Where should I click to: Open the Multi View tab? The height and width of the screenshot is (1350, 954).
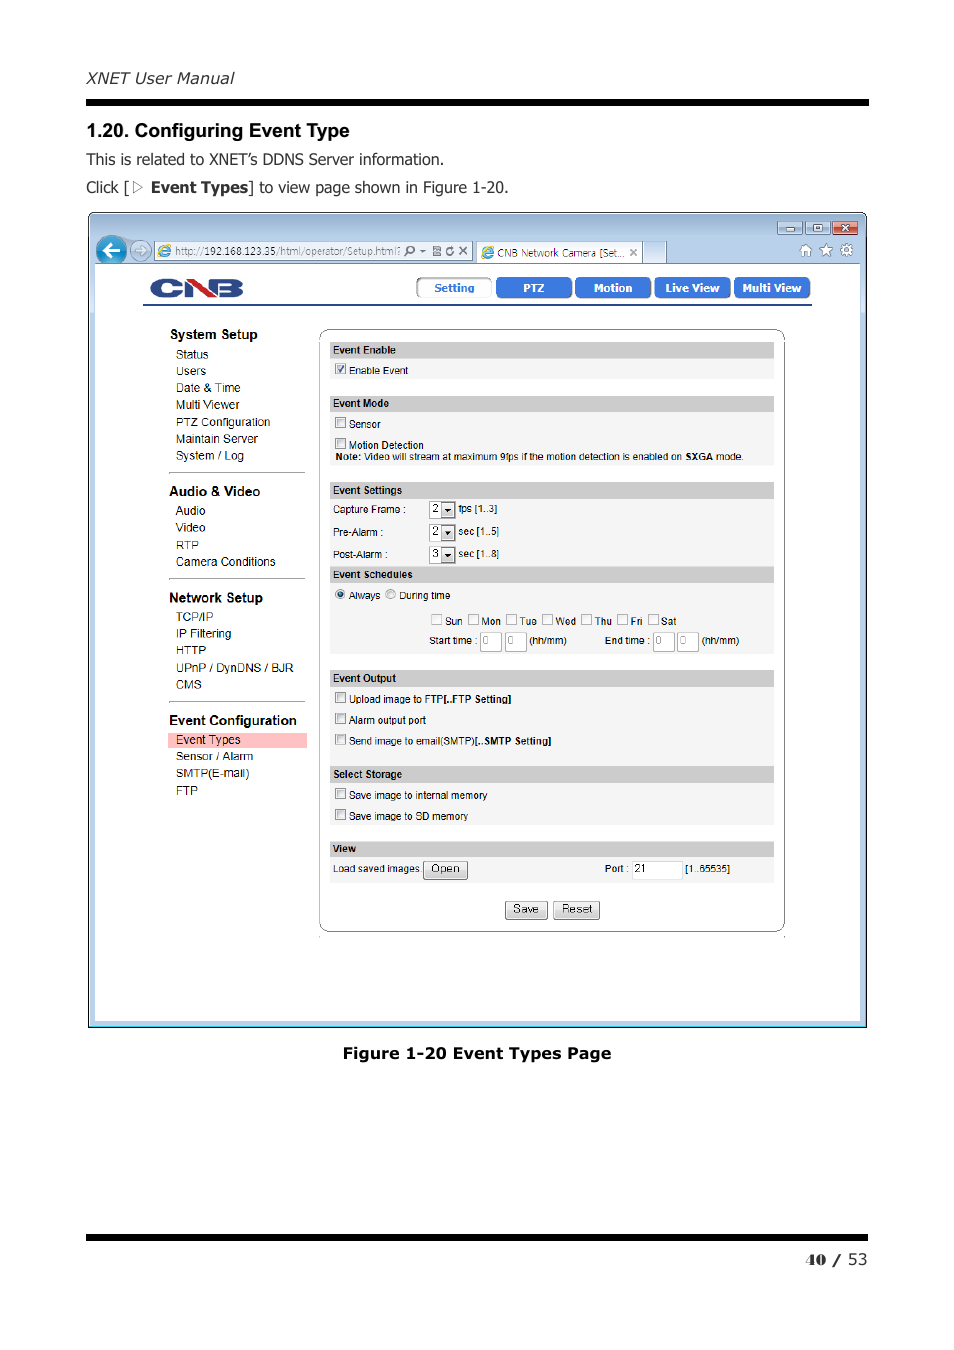(772, 288)
